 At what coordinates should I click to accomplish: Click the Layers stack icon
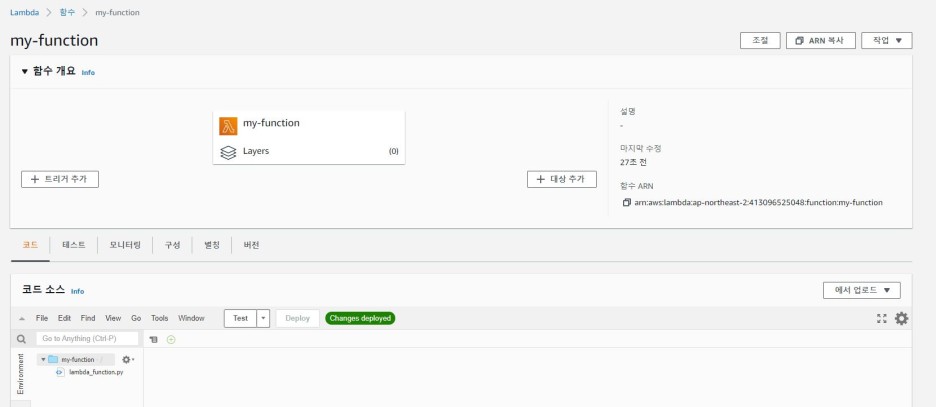tap(228, 153)
